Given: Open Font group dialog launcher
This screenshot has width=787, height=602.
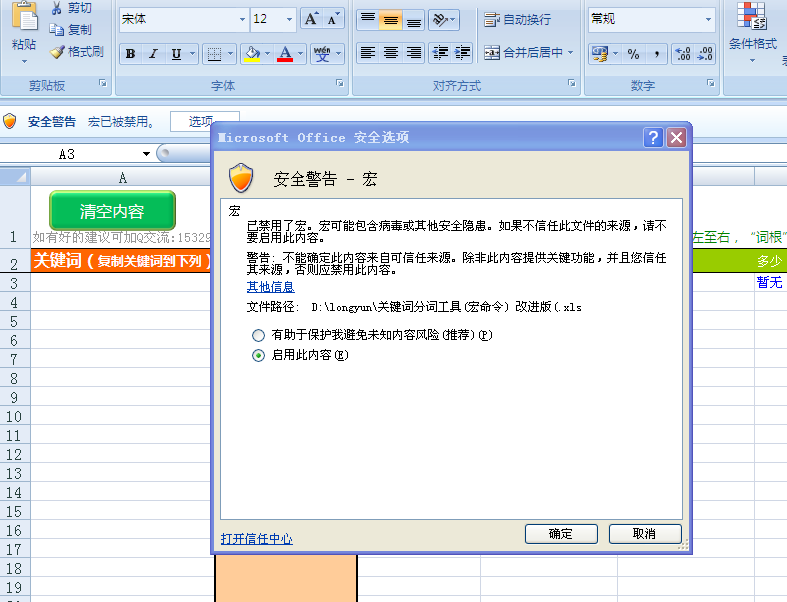Looking at the screenshot, I should coord(340,83).
